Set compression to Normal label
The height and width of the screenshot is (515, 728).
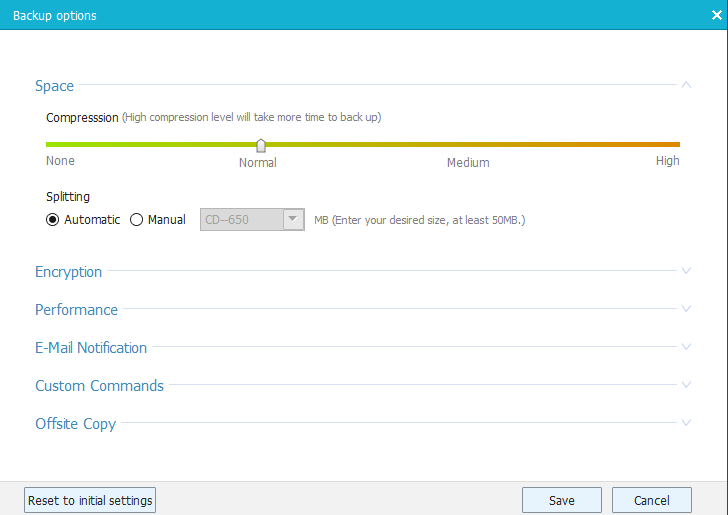click(258, 163)
